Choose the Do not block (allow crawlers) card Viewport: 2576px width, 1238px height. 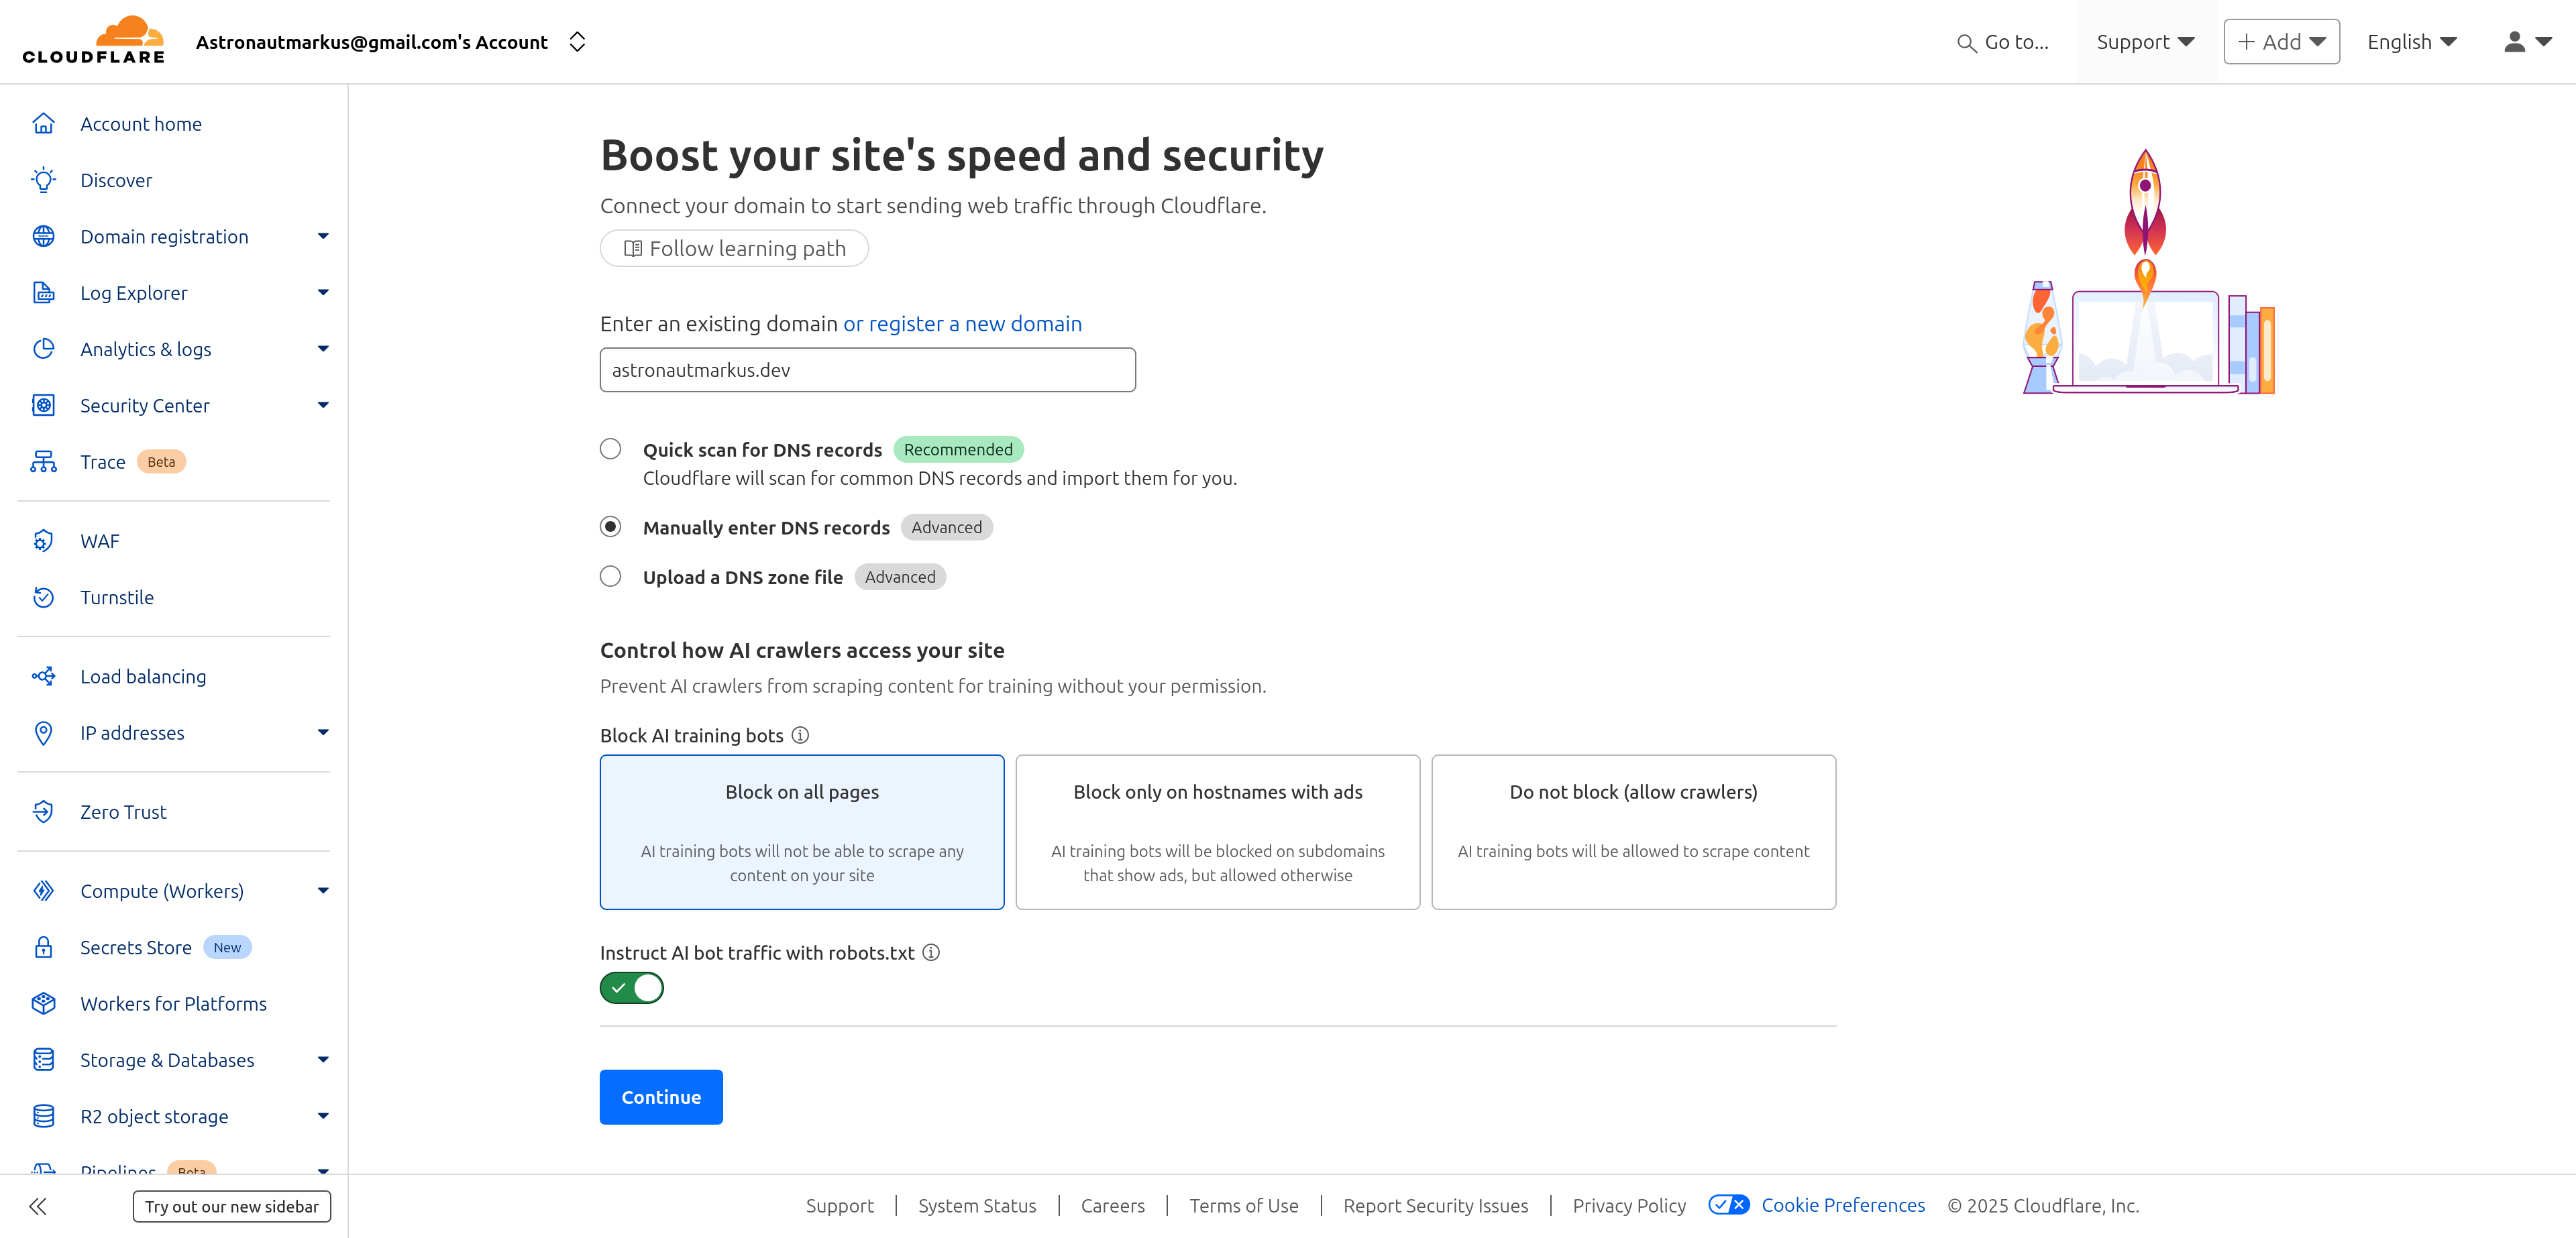pos(1632,832)
